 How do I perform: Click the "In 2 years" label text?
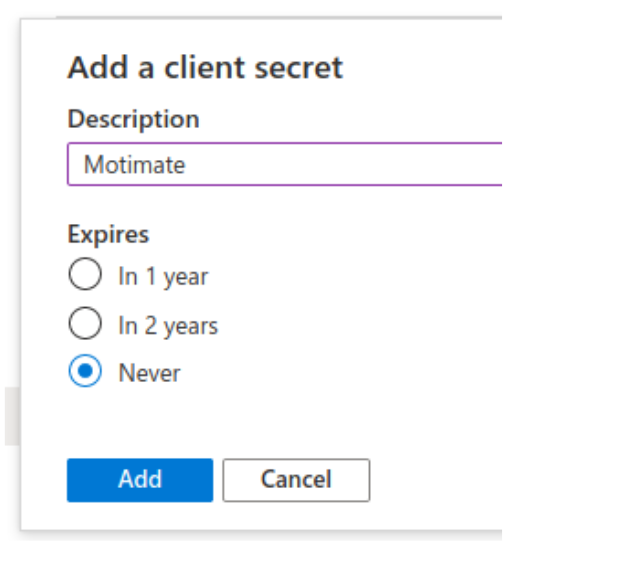(x=168, y=325)
